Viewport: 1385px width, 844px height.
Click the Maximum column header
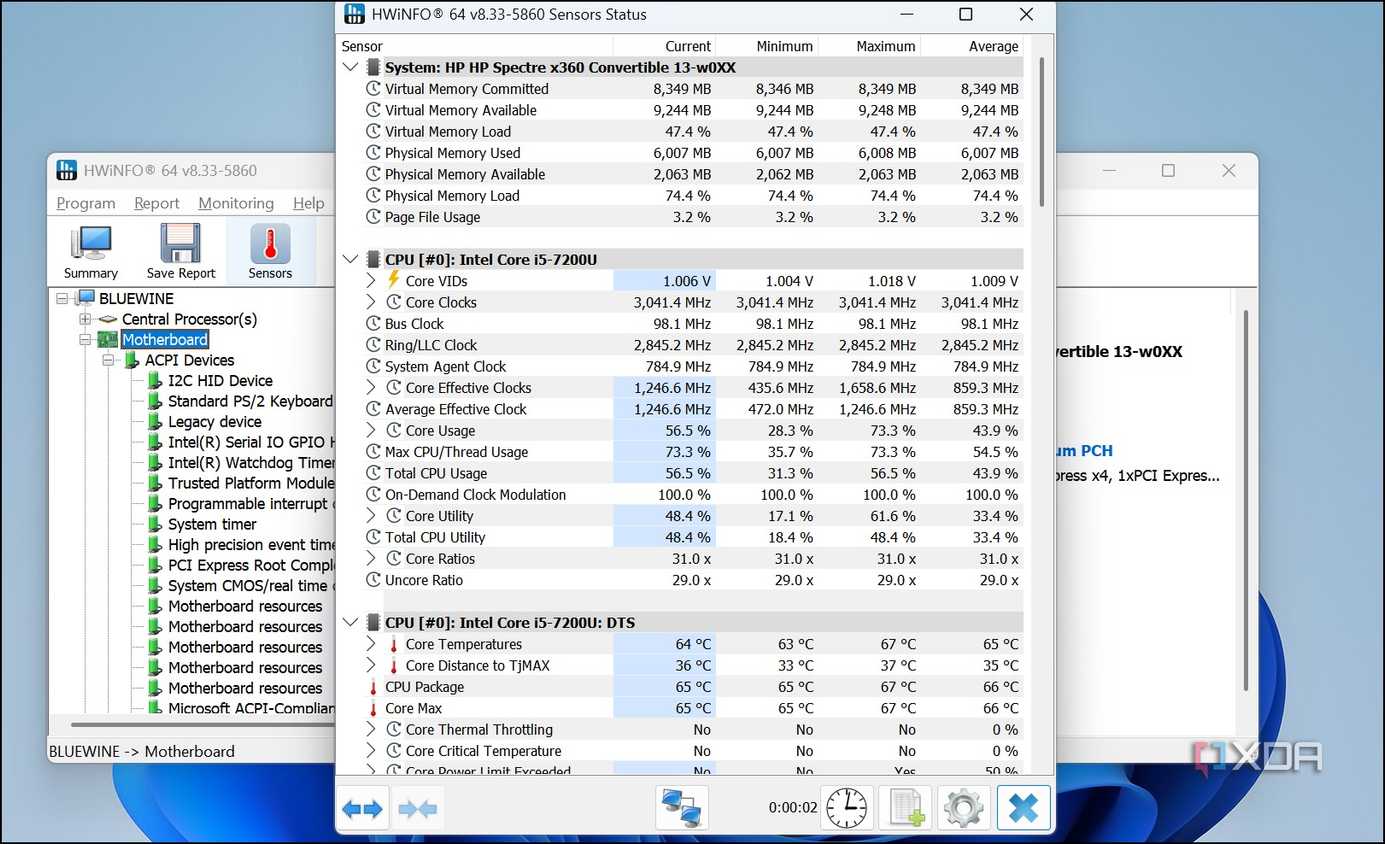[x=869, y=46]
